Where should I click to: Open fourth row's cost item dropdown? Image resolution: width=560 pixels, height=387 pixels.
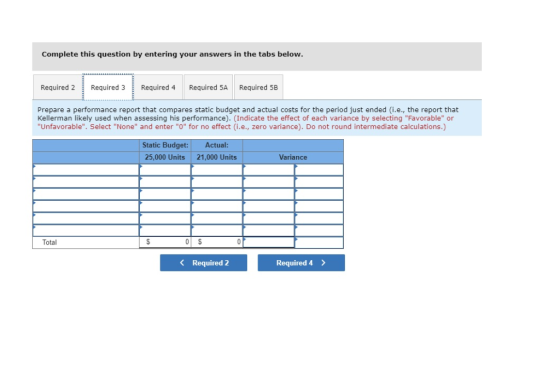(86, 206)
